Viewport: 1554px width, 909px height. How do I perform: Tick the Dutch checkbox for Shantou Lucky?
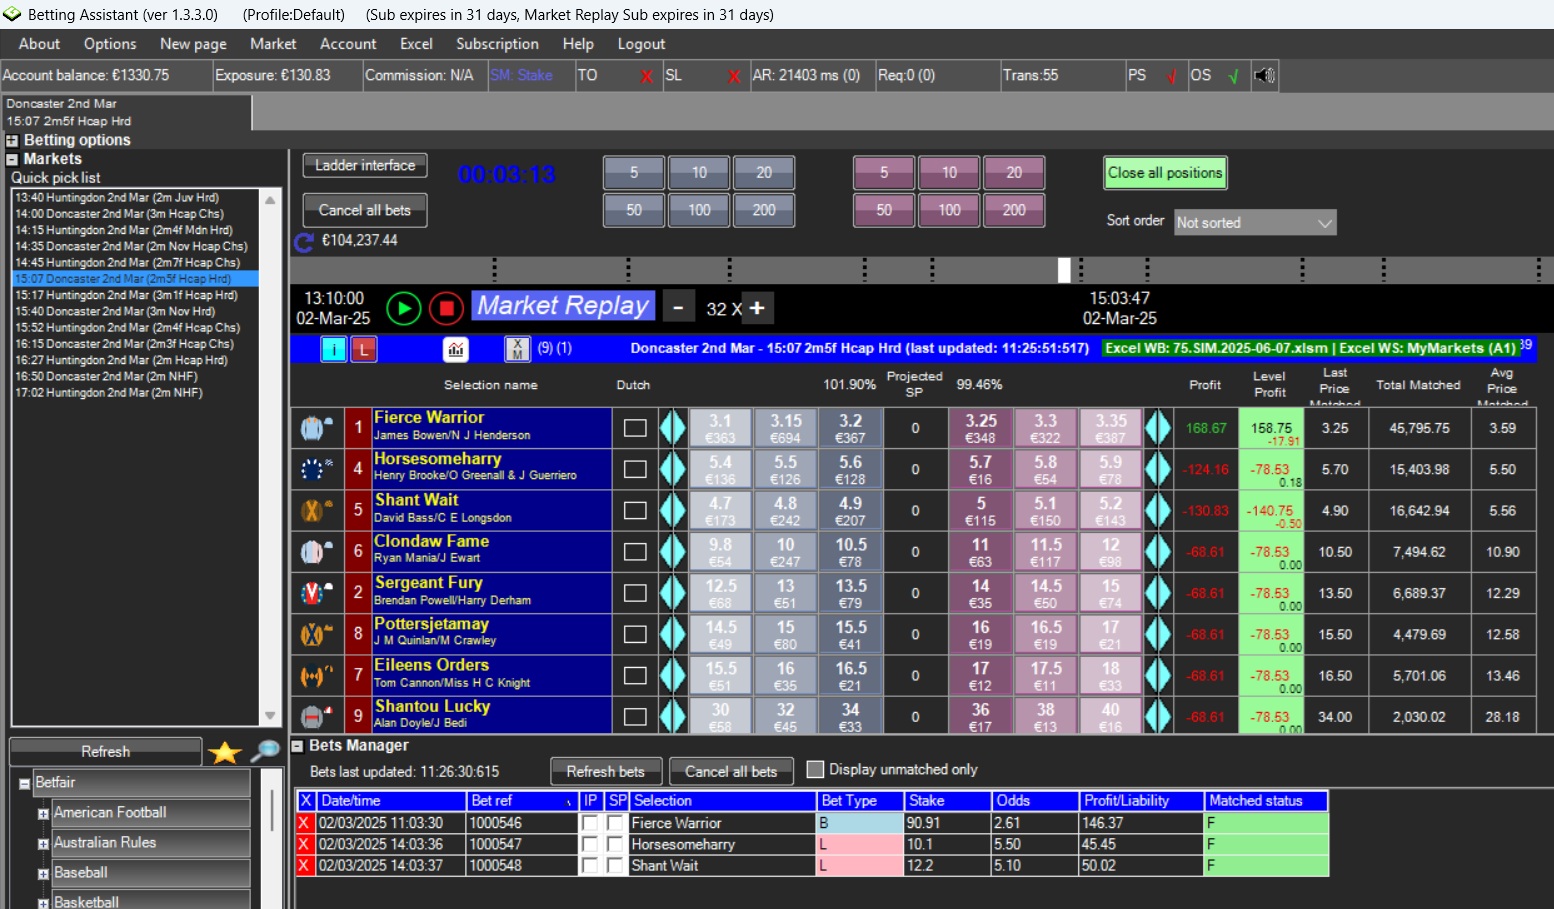(x=635, y=717)
